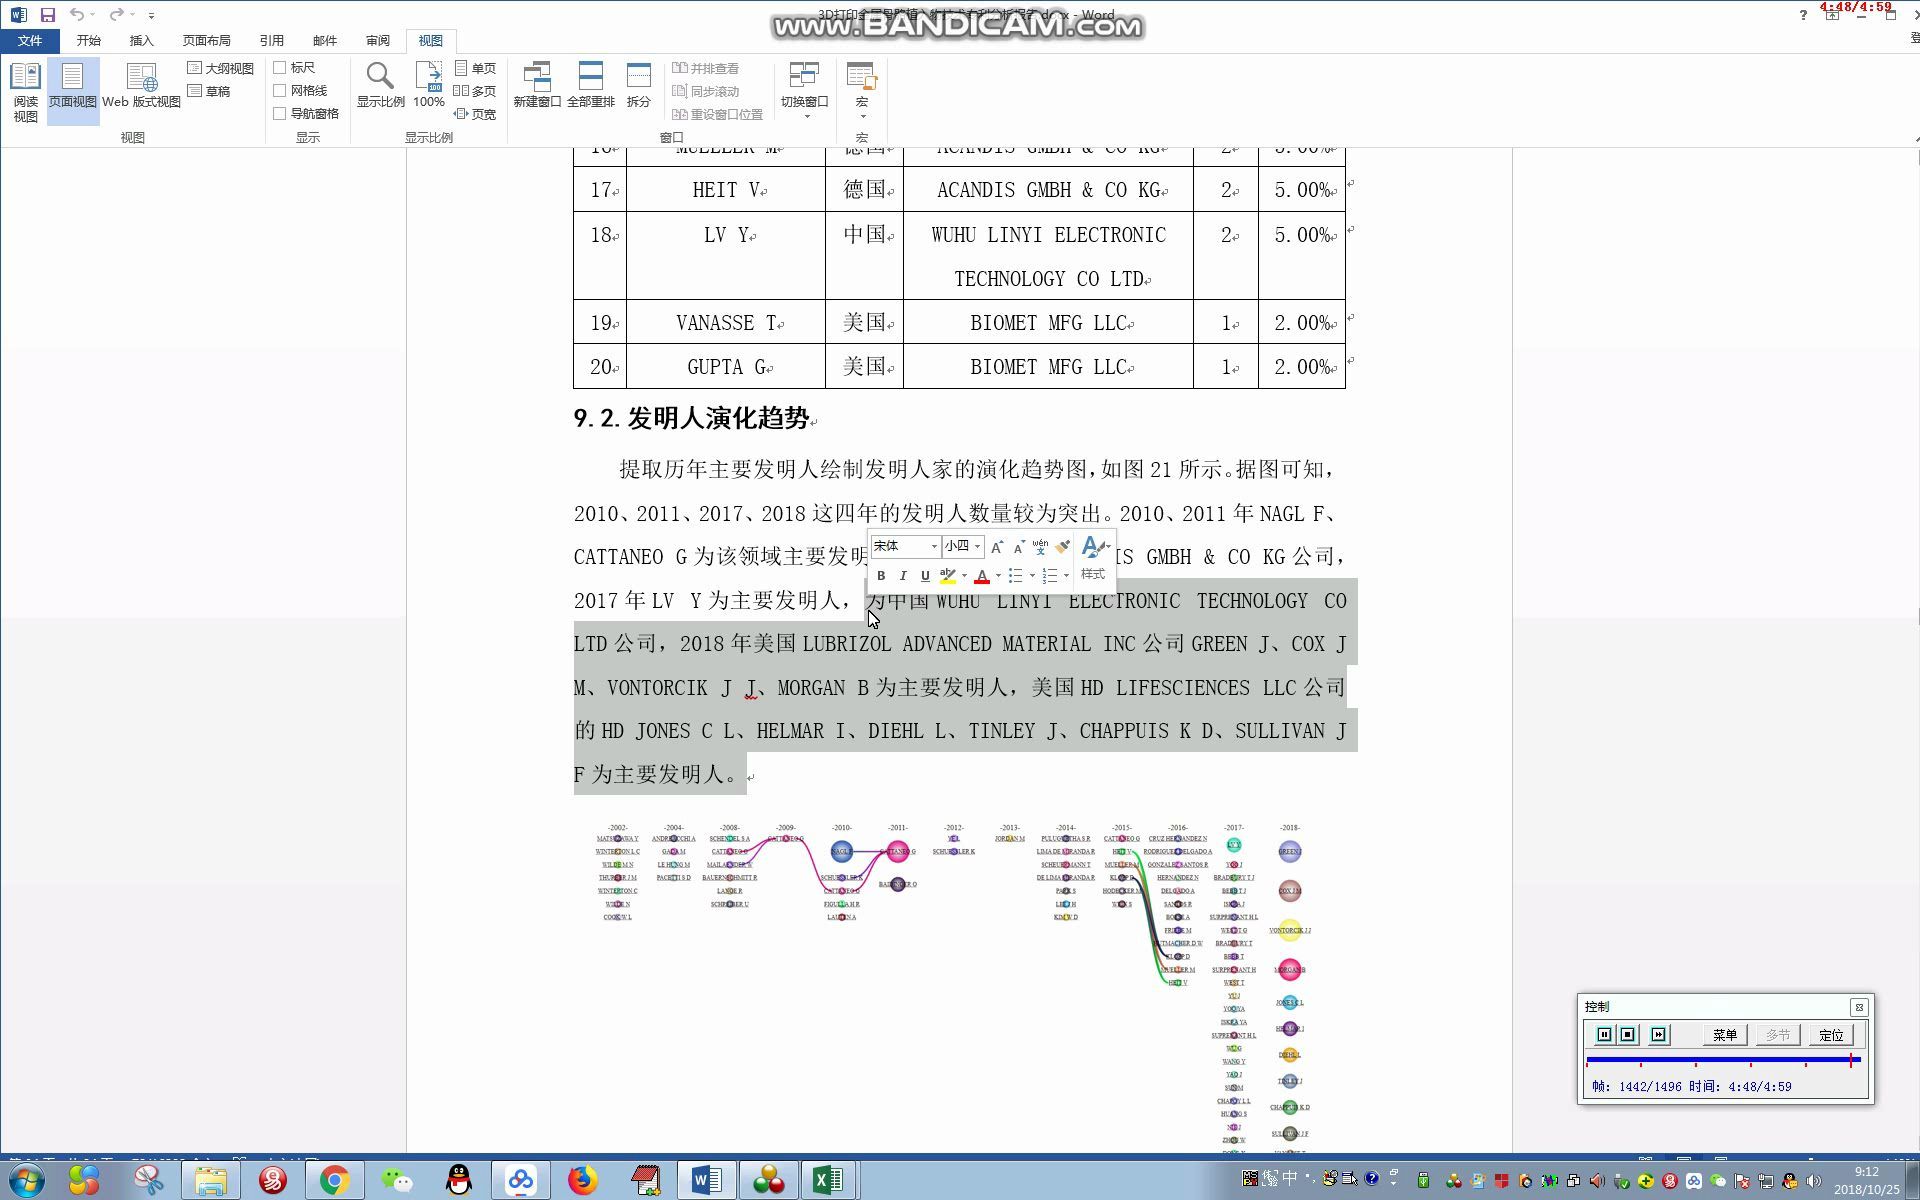Expand bullet list style dropdown arrow
The image size is (1920, 1200).
coord(1032,576)
